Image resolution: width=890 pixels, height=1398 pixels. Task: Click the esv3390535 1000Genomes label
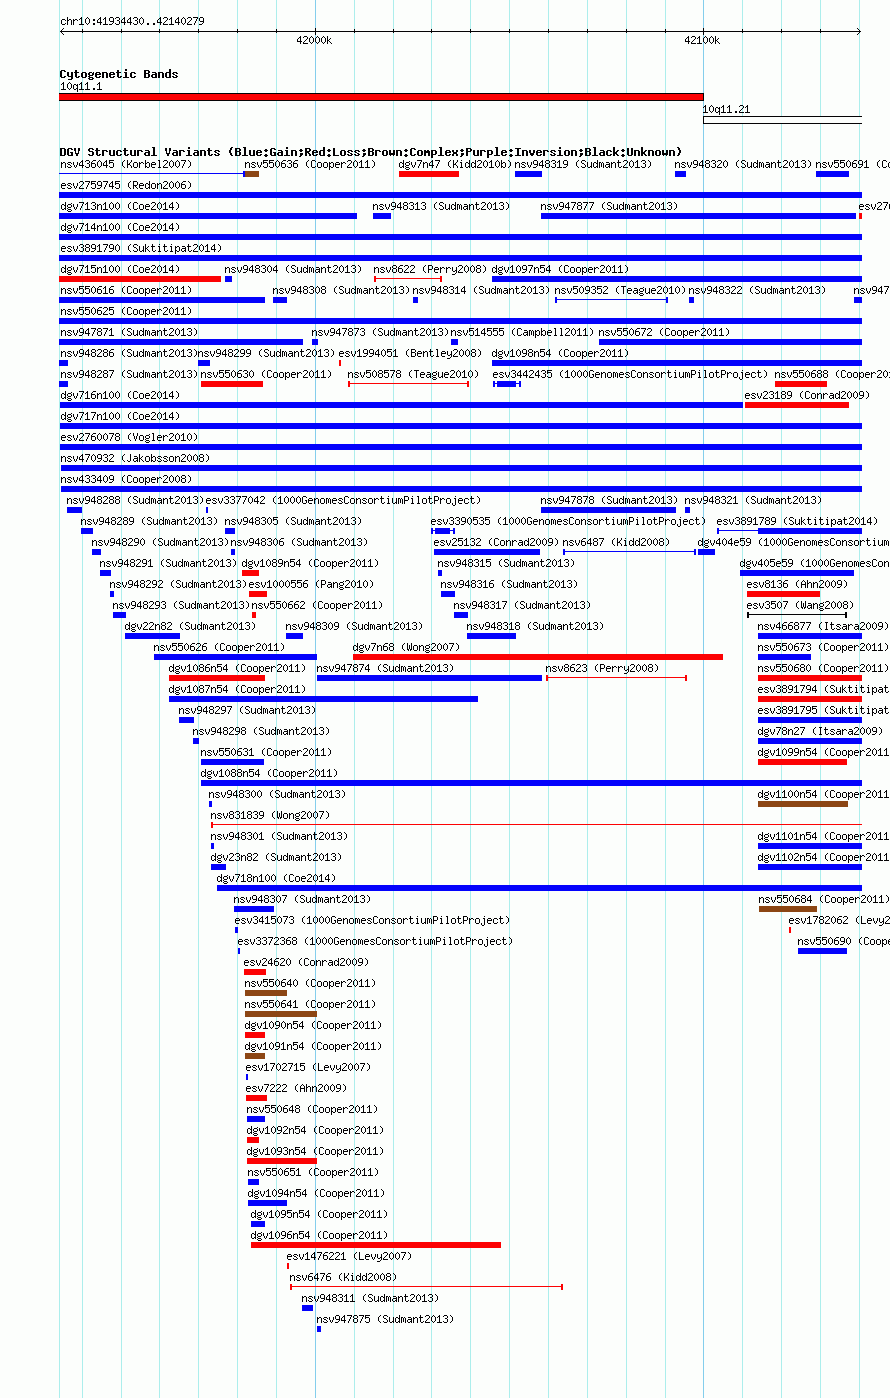(x=568, y=521)
